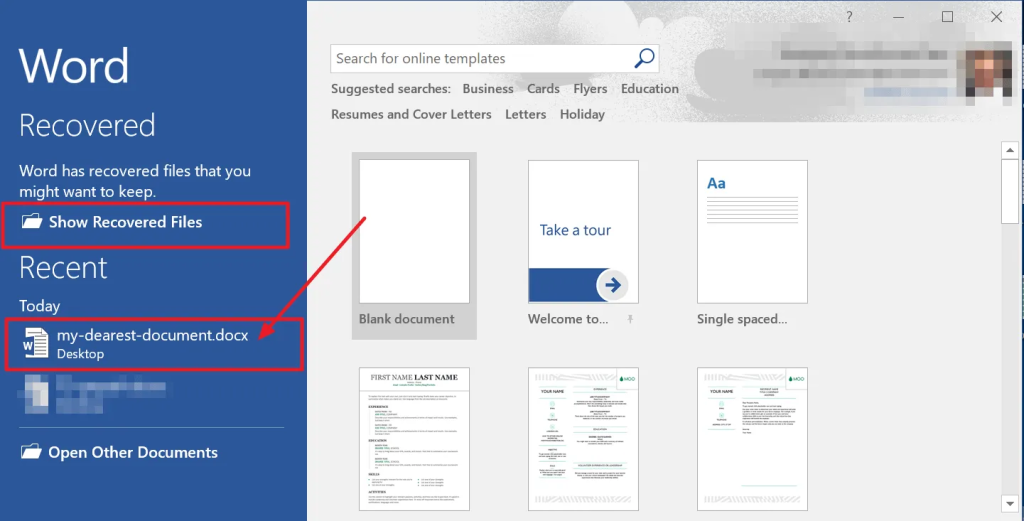Select the Cards suggested search
Image resolution: width=1024 pixels, height=521 pixels.
pos(543,89)
